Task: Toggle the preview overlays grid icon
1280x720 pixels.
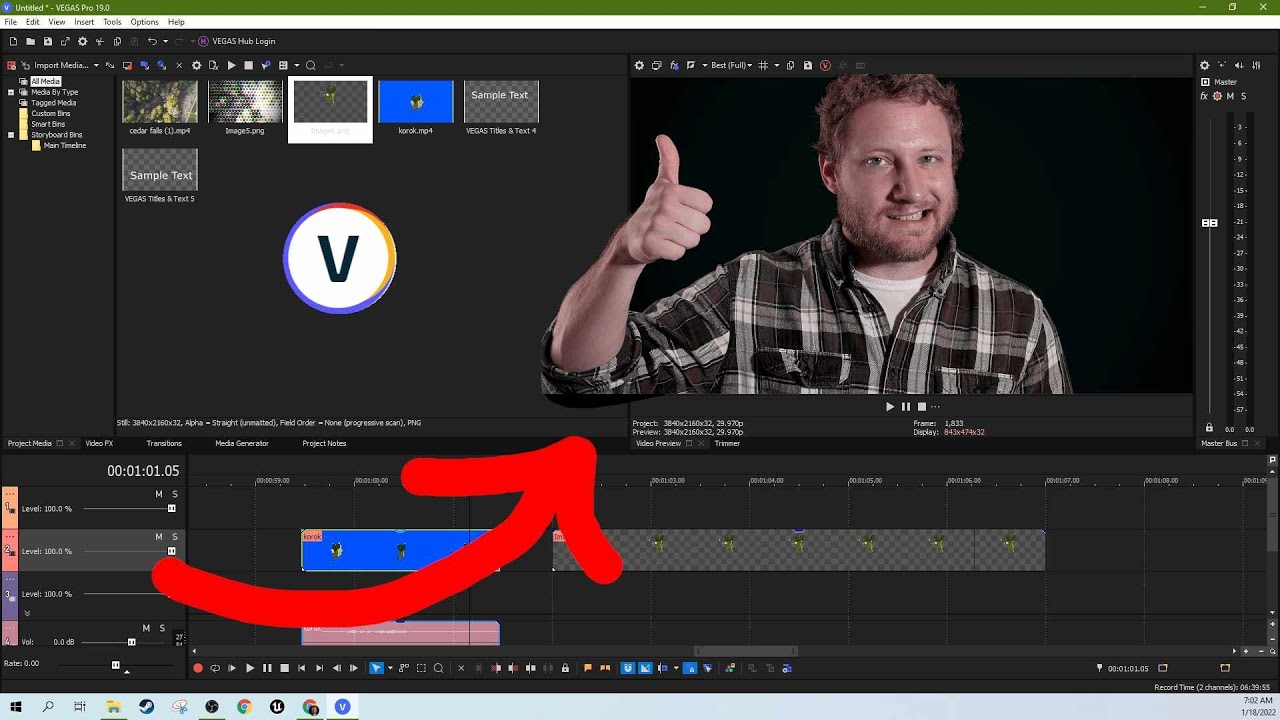Action: [x=762, y=65]
